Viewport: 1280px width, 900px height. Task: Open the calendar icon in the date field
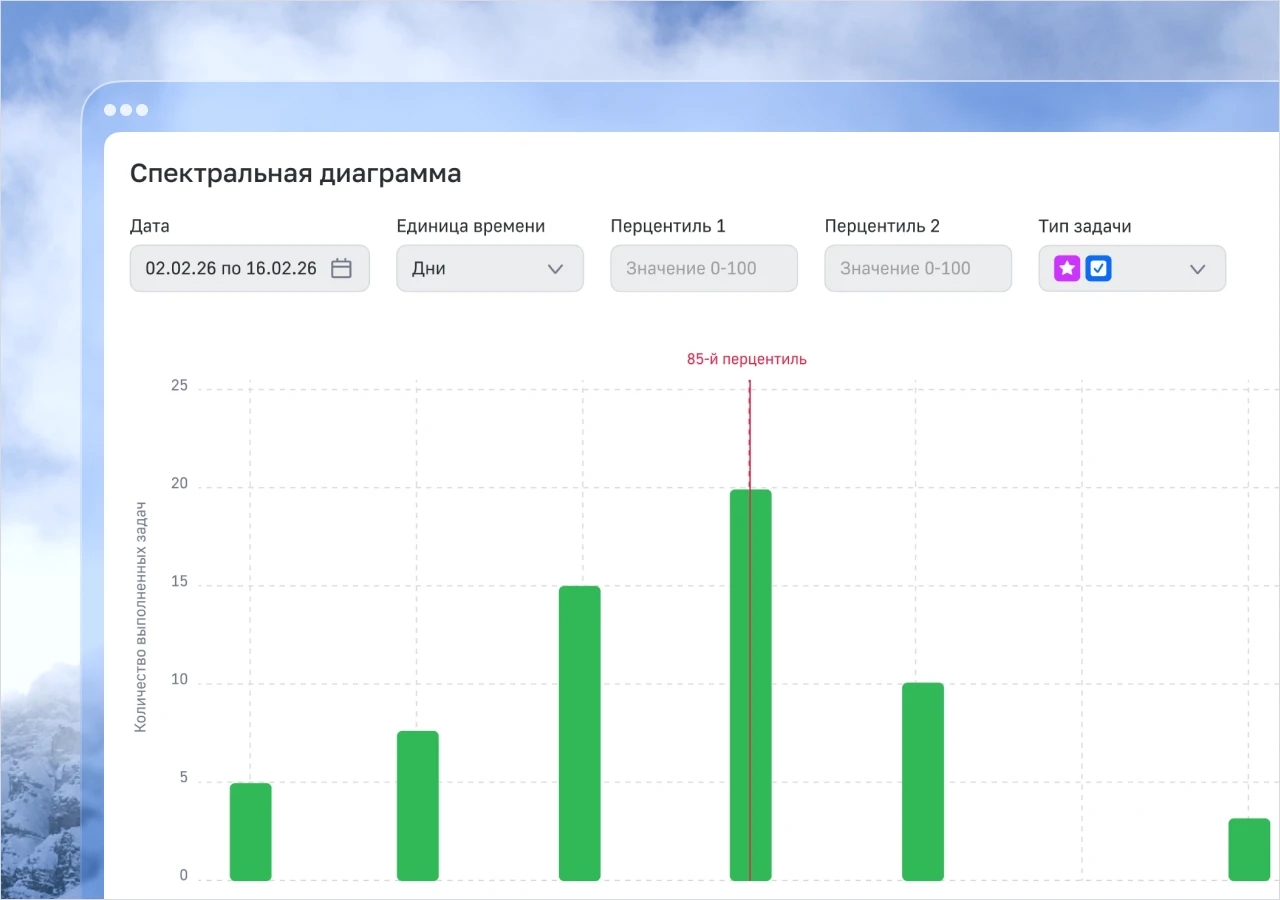click(341, 268)
